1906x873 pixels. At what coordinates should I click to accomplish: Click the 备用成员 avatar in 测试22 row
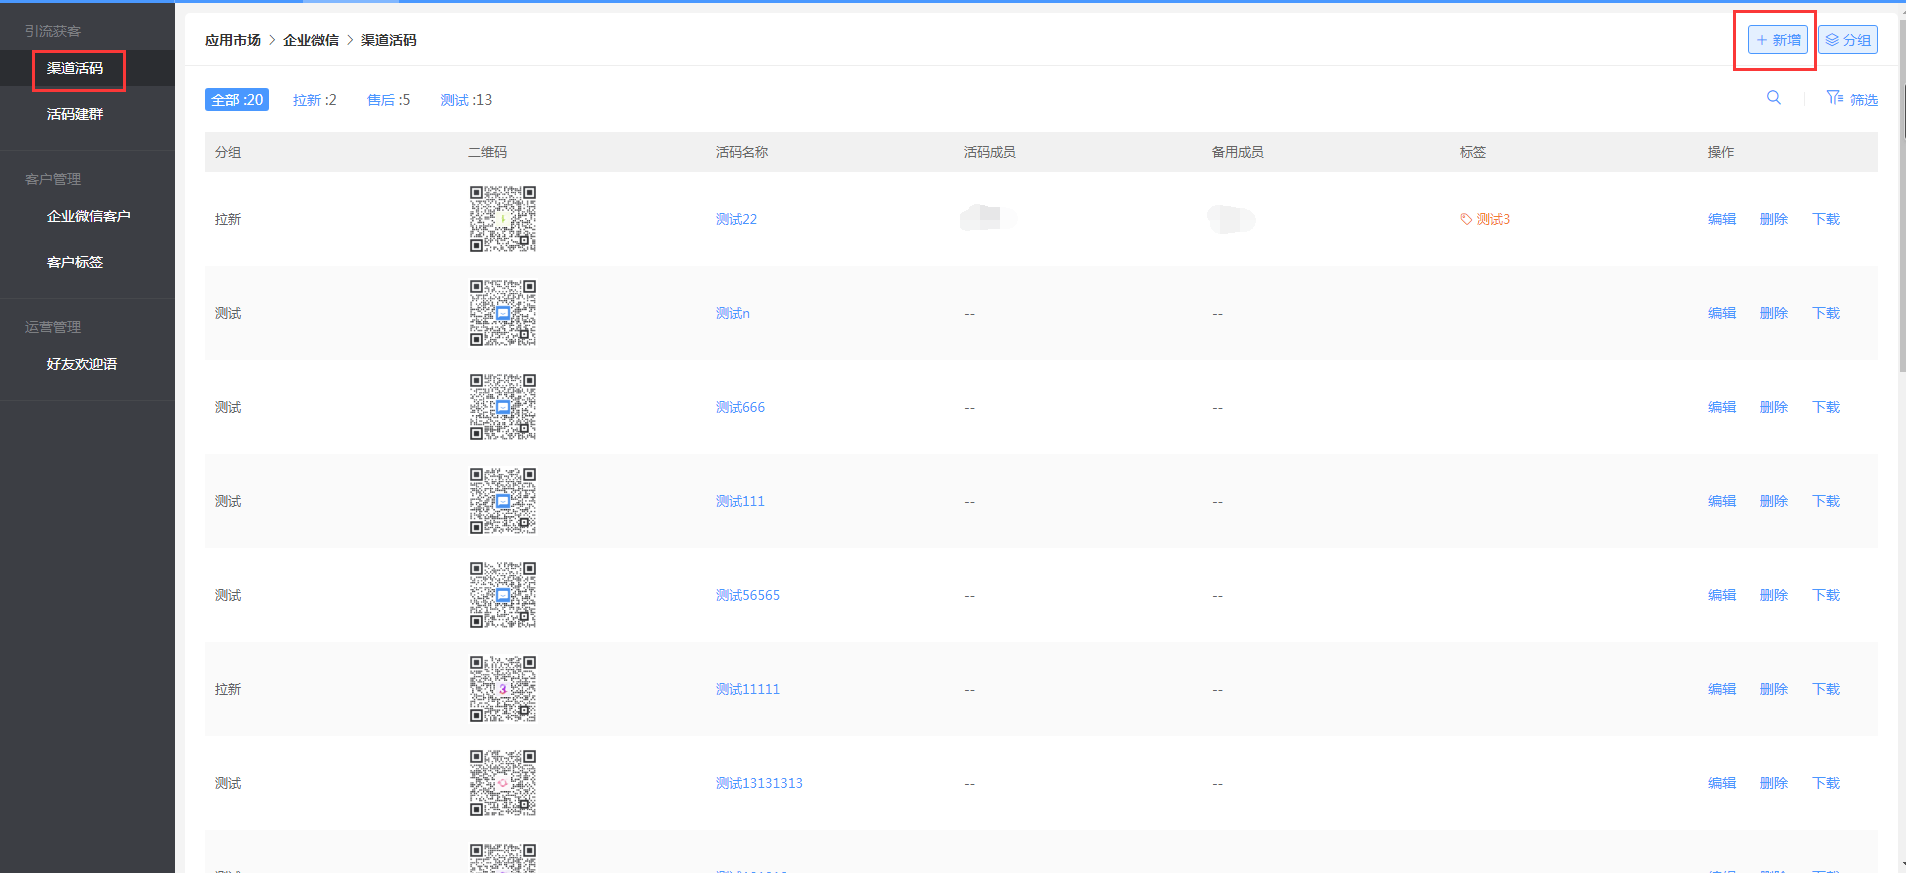pos(1231,218)
